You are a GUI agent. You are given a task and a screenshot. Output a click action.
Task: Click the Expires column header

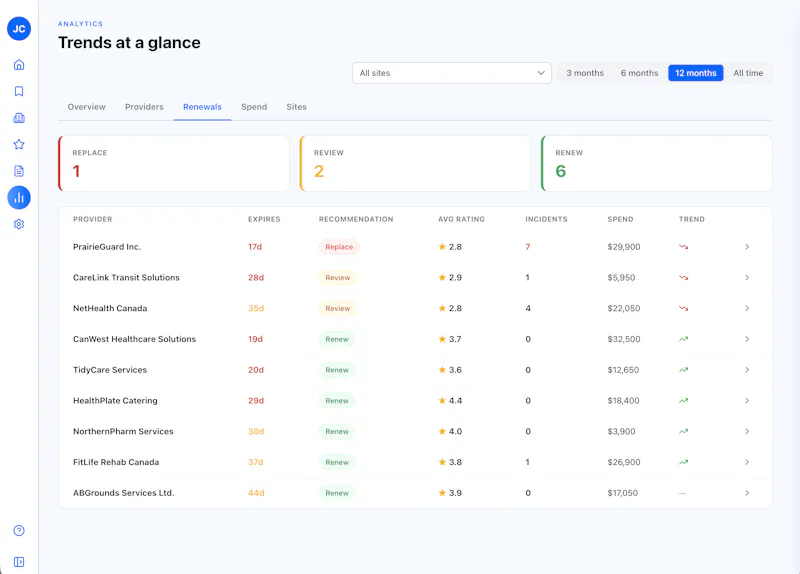(x=264, y=219)
